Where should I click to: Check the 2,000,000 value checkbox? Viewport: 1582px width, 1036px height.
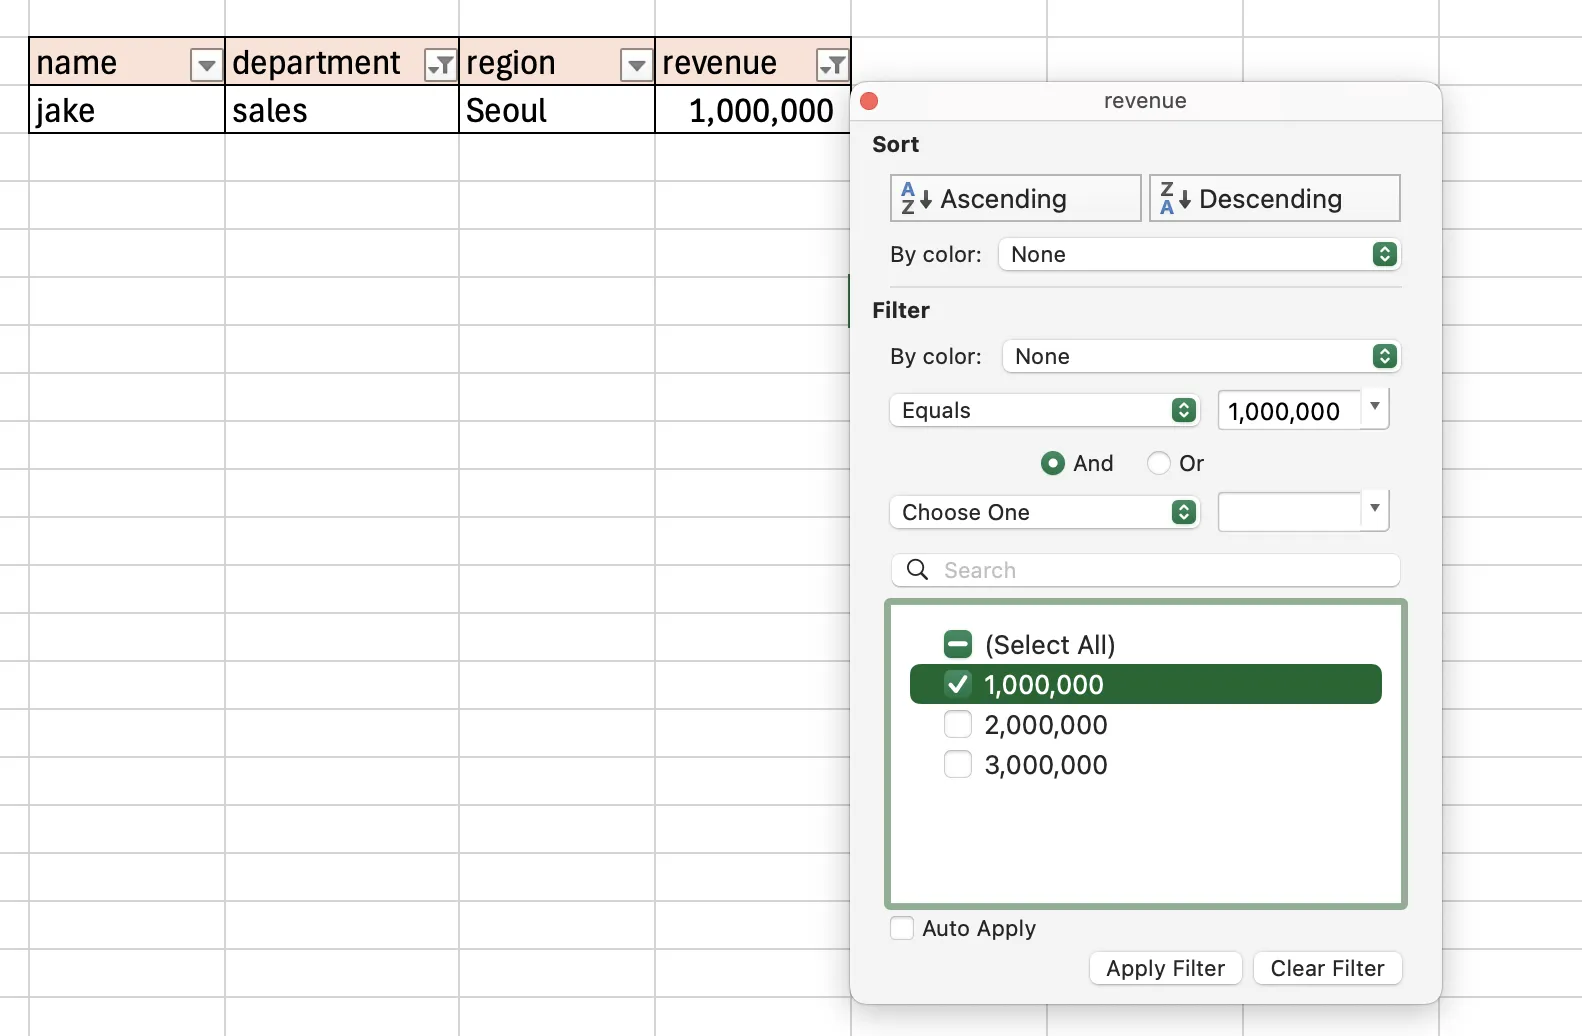coord(958,724)
